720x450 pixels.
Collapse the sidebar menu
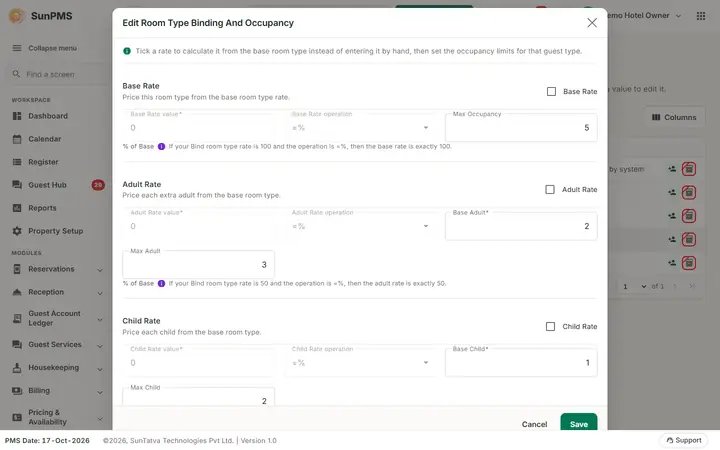point(45,48)
